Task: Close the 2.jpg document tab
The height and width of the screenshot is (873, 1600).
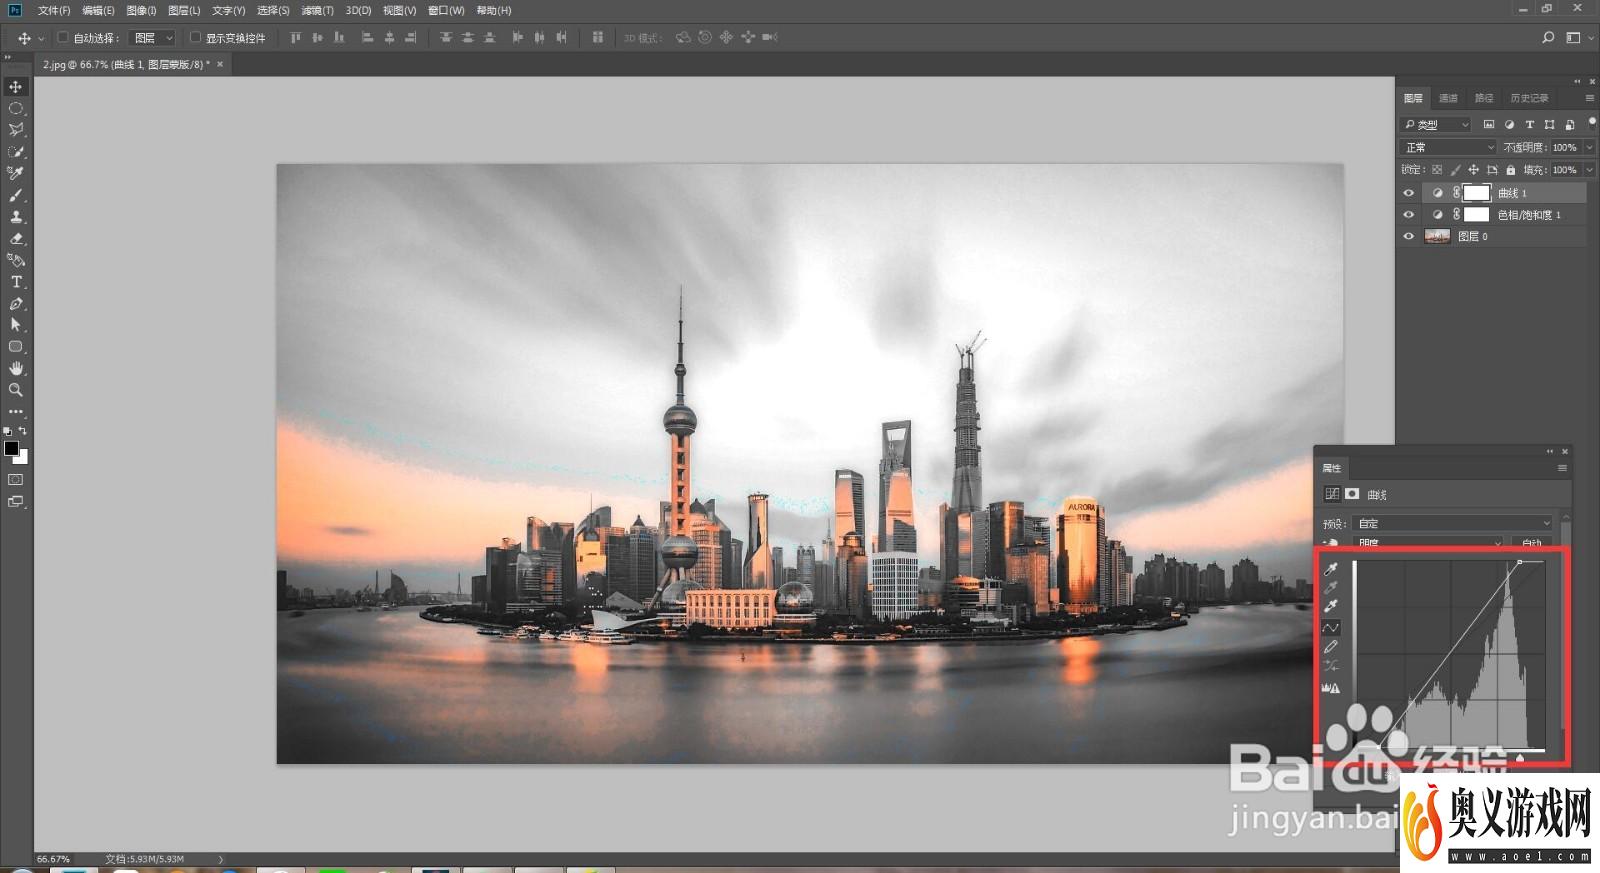Action: pos(220,64)
